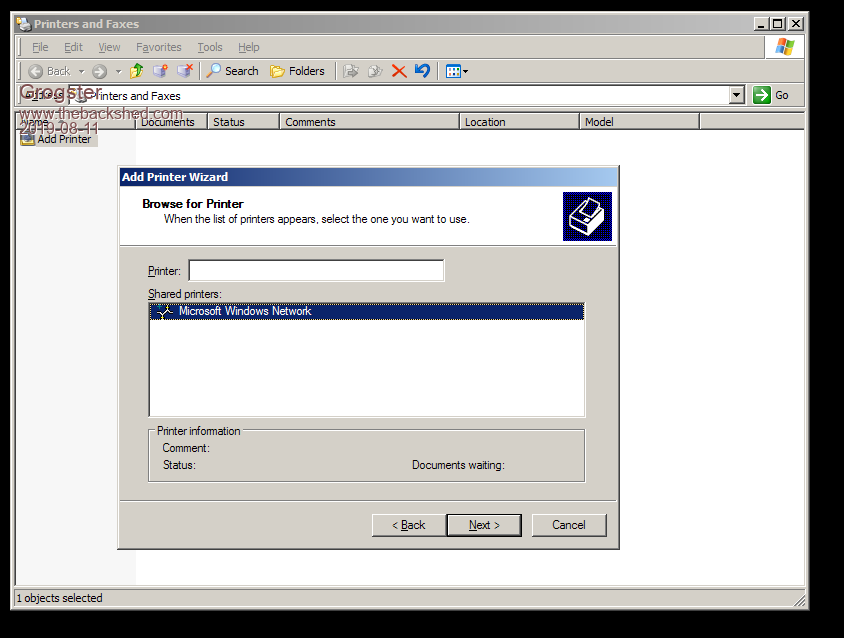Select Microsoft Windows Network in list
Viewport: 844px width, 638px height.
(x=244, y=311)
